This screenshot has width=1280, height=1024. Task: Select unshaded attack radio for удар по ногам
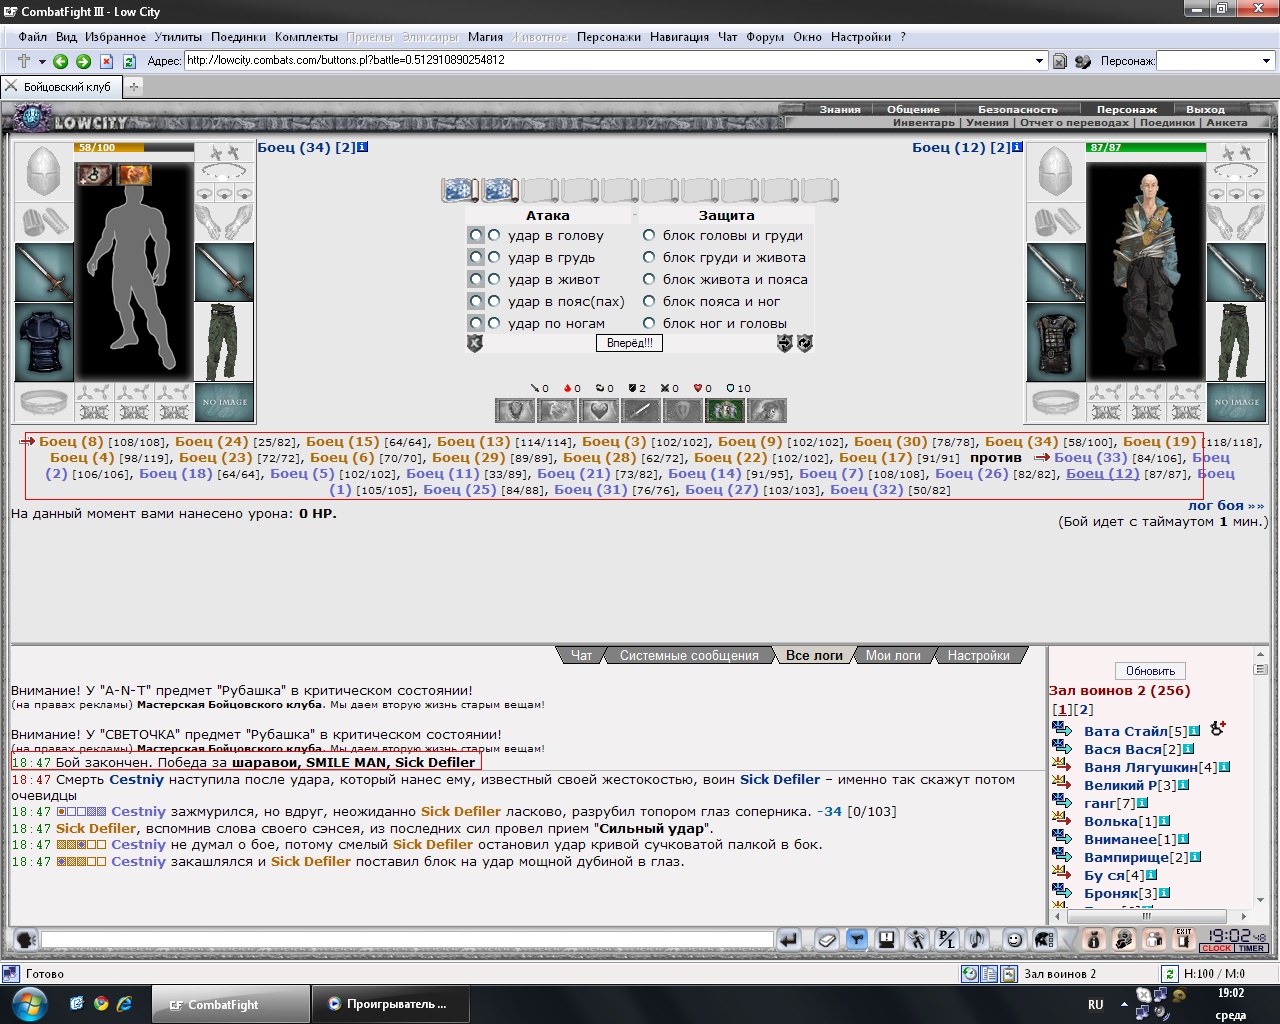click(494, 323)
